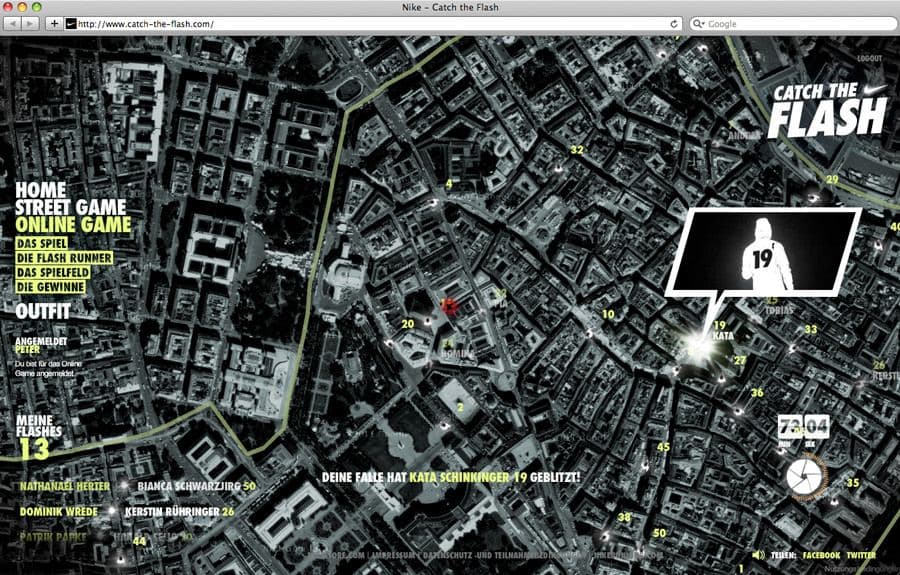Click the flashed name Dominik Wrede
The image size is (900, 575).
point(59,512)
